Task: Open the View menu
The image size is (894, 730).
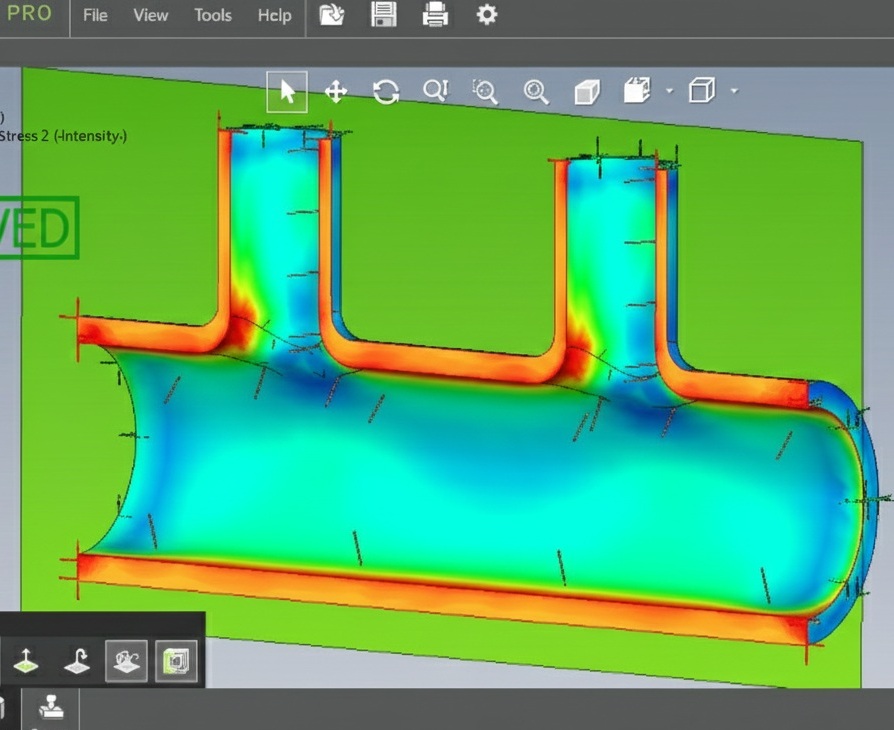Action: point(151,15)
